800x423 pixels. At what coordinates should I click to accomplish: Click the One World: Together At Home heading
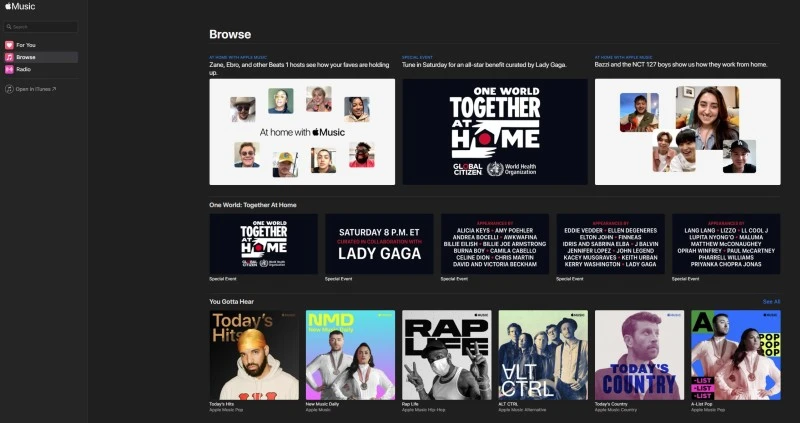point(253,205)
